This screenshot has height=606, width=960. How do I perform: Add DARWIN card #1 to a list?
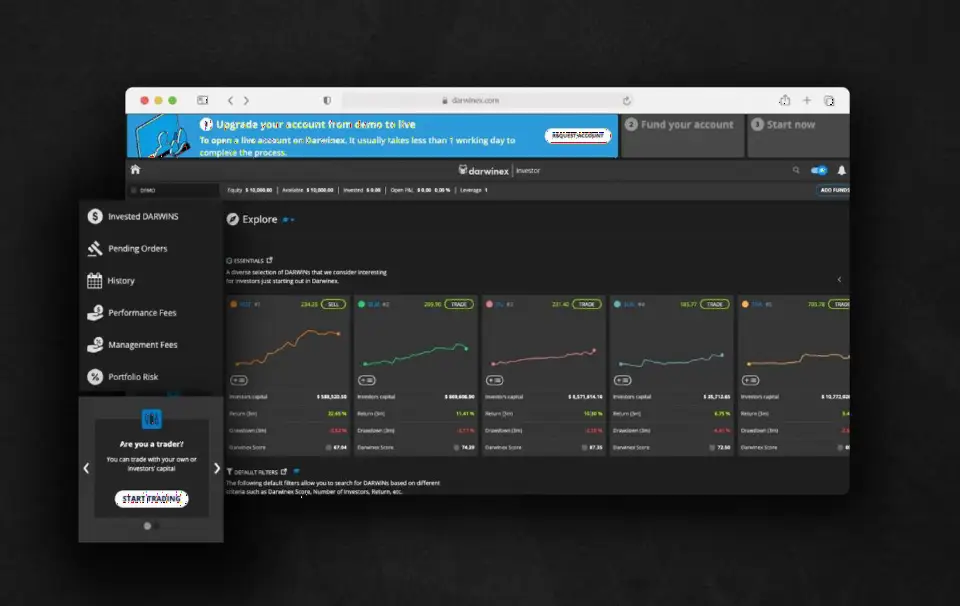(239, 380)
